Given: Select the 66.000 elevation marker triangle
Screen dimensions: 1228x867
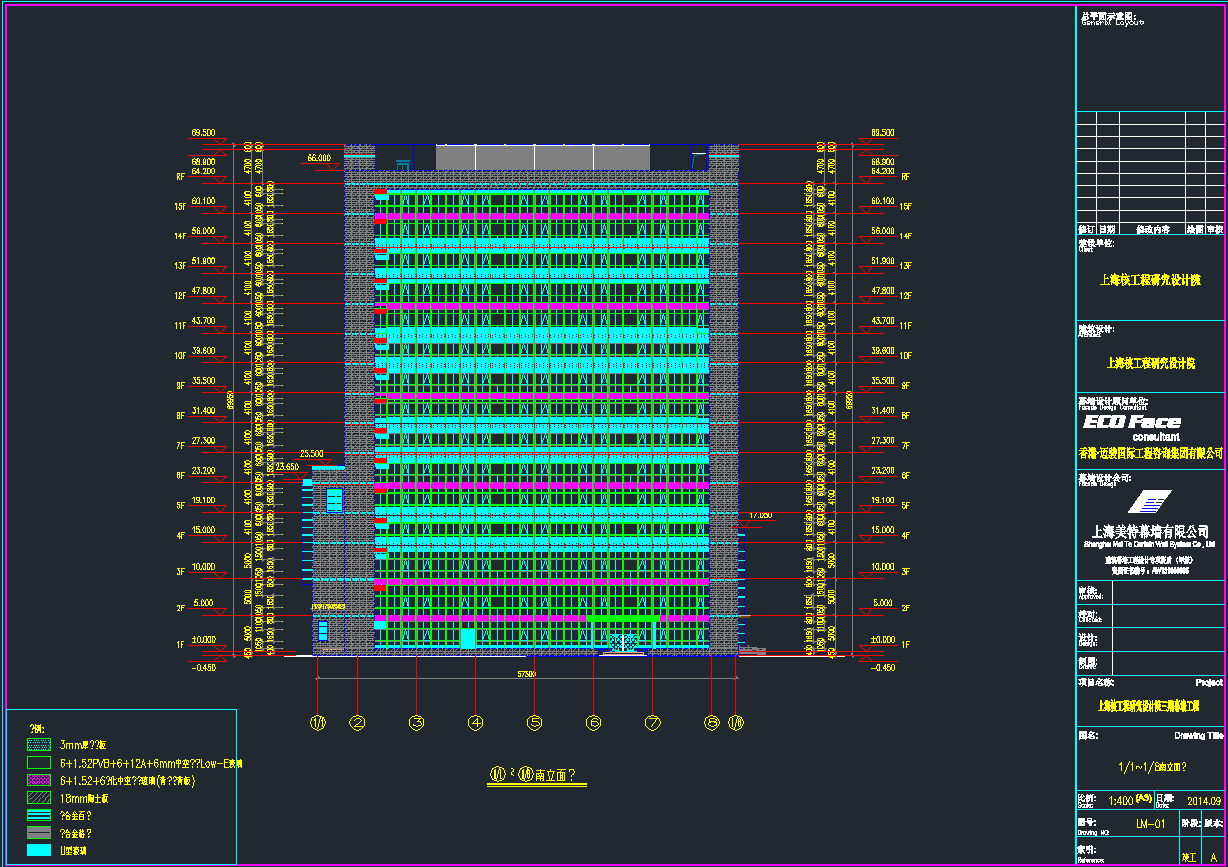Looking at the screenshot, I should click(328, 167).
